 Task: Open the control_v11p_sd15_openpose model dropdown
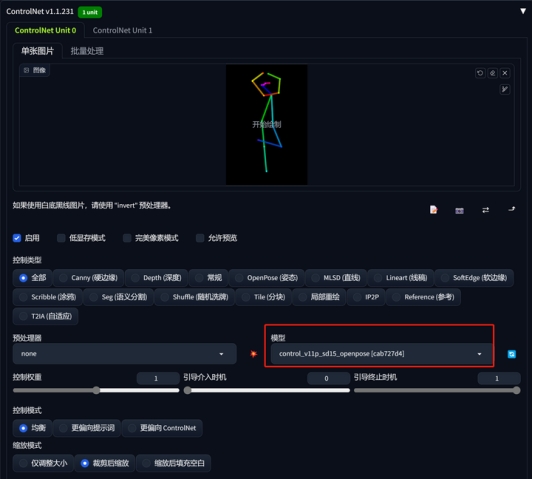(381, 354)
